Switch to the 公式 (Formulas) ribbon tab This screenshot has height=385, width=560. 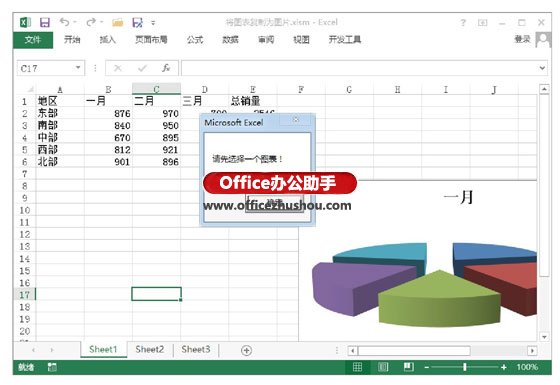coord(195,39)
